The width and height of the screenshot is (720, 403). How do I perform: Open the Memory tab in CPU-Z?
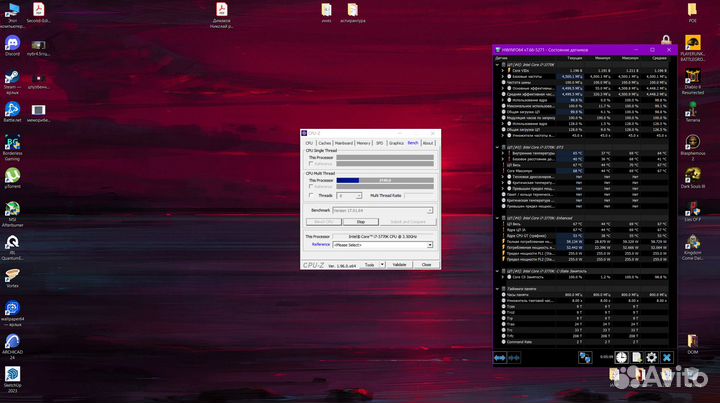[x=364, y=143]
